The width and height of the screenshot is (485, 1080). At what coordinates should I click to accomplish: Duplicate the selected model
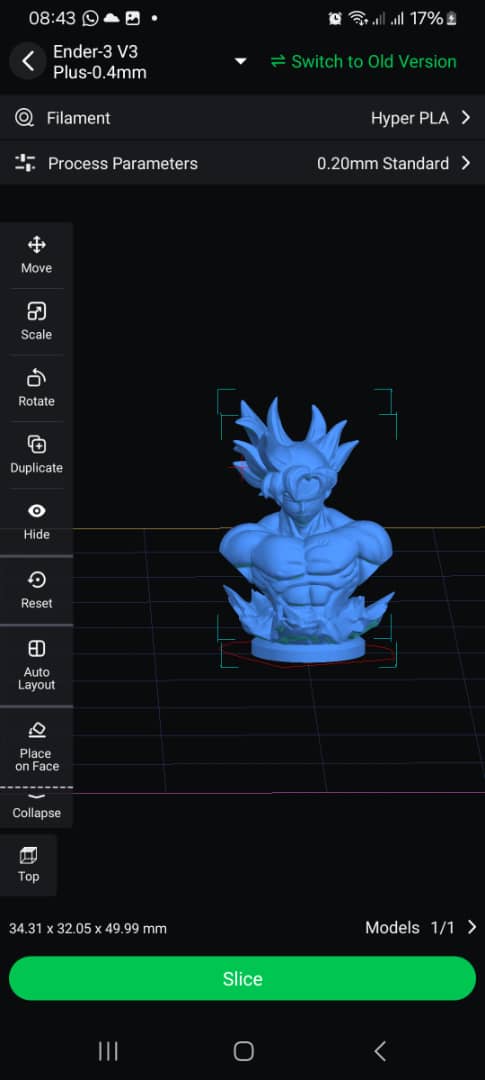point(37,455)
